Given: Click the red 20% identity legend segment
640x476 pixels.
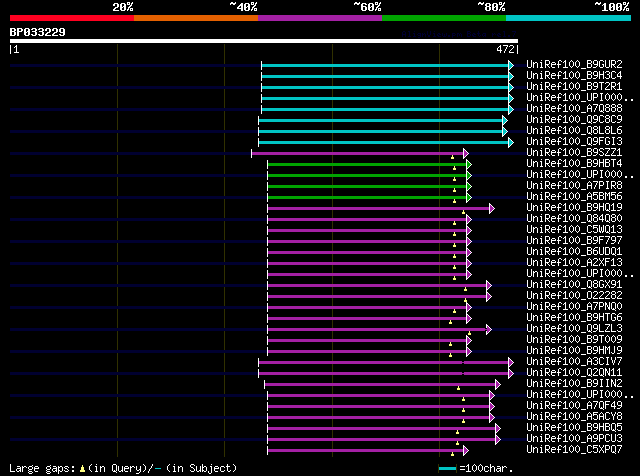Looking at the screenshot, I should click(x=72, y=18).
